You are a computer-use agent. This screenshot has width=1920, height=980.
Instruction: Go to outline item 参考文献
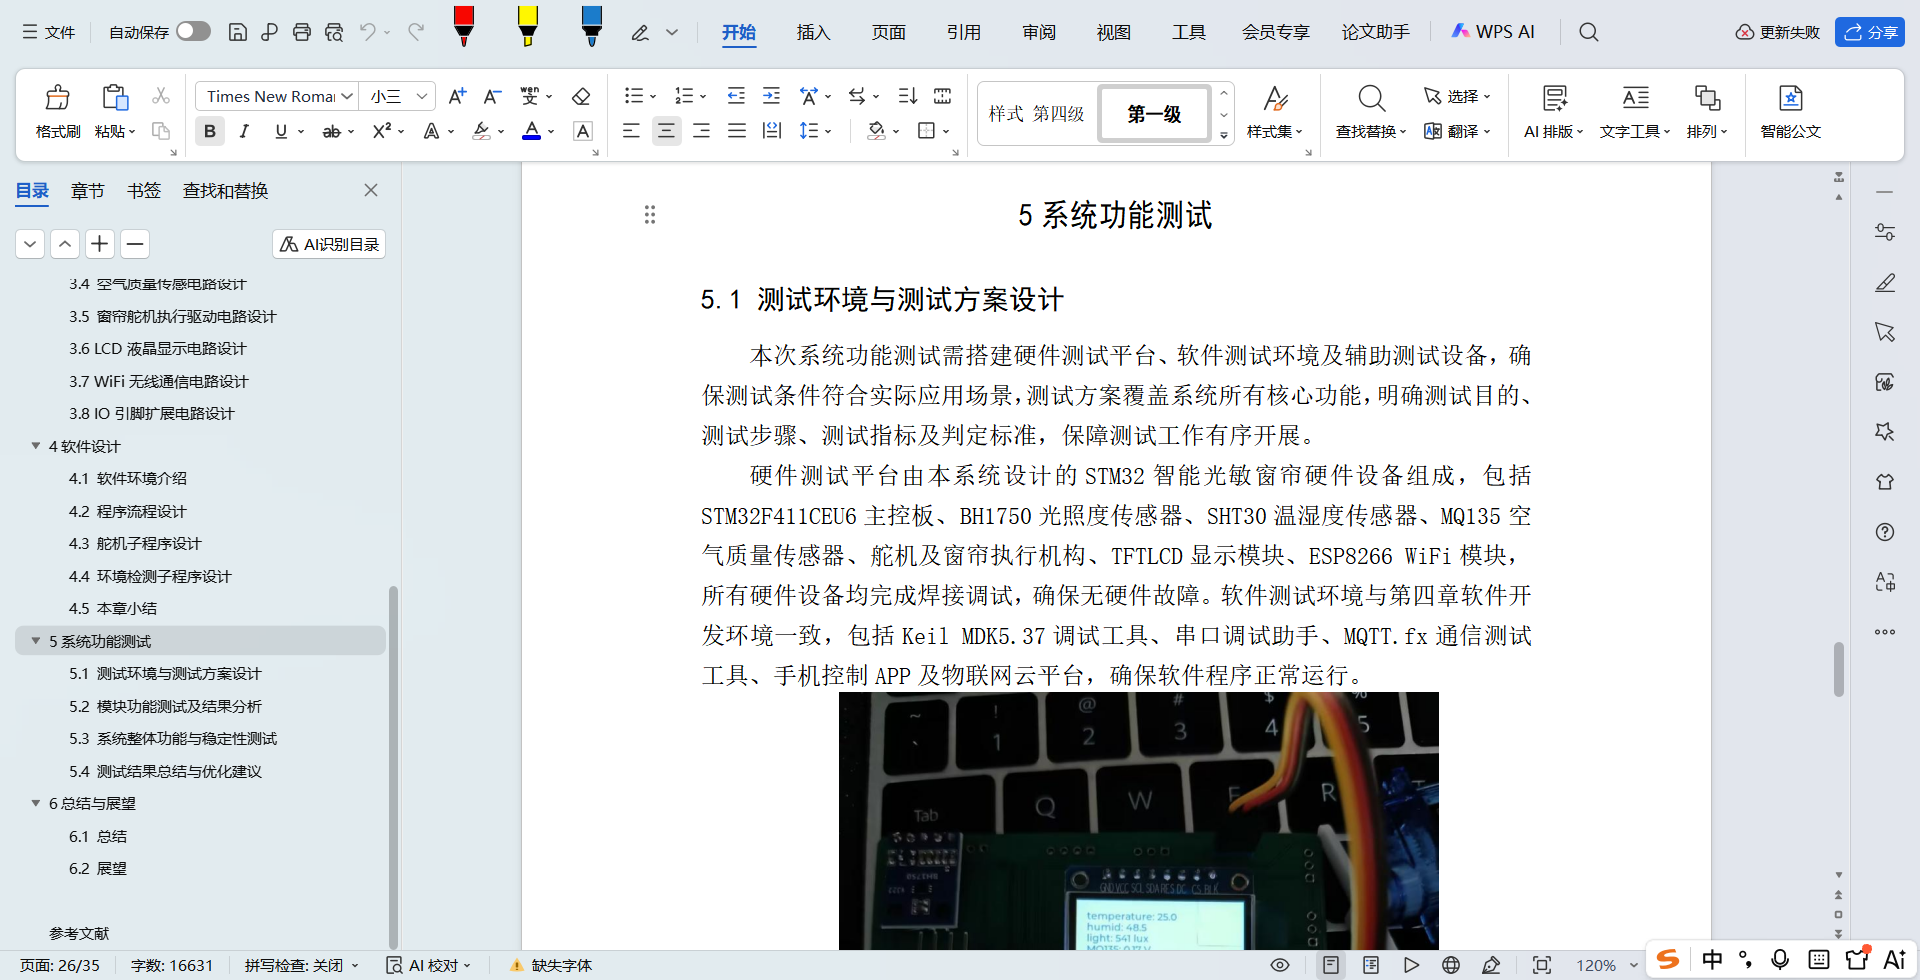tap(79, 933)
